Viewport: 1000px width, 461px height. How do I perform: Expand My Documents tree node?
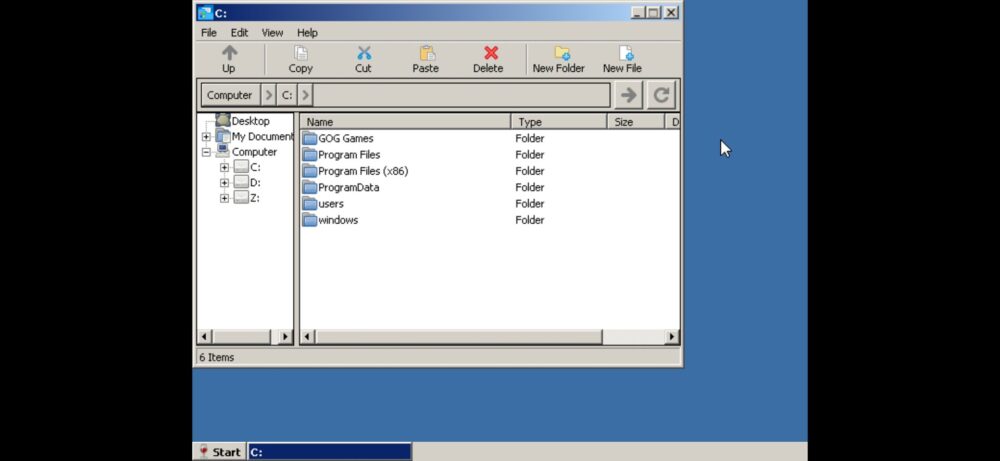(x=206, y=137)
